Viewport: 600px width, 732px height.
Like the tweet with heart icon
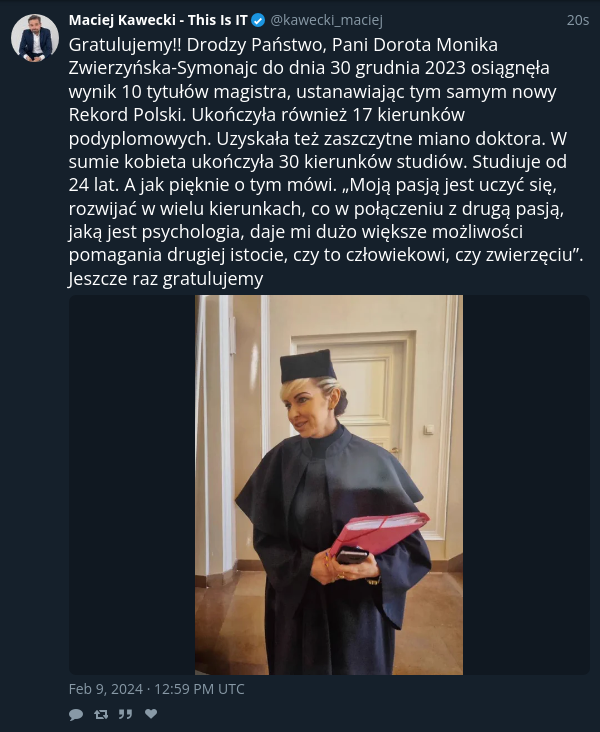(151, 714)
